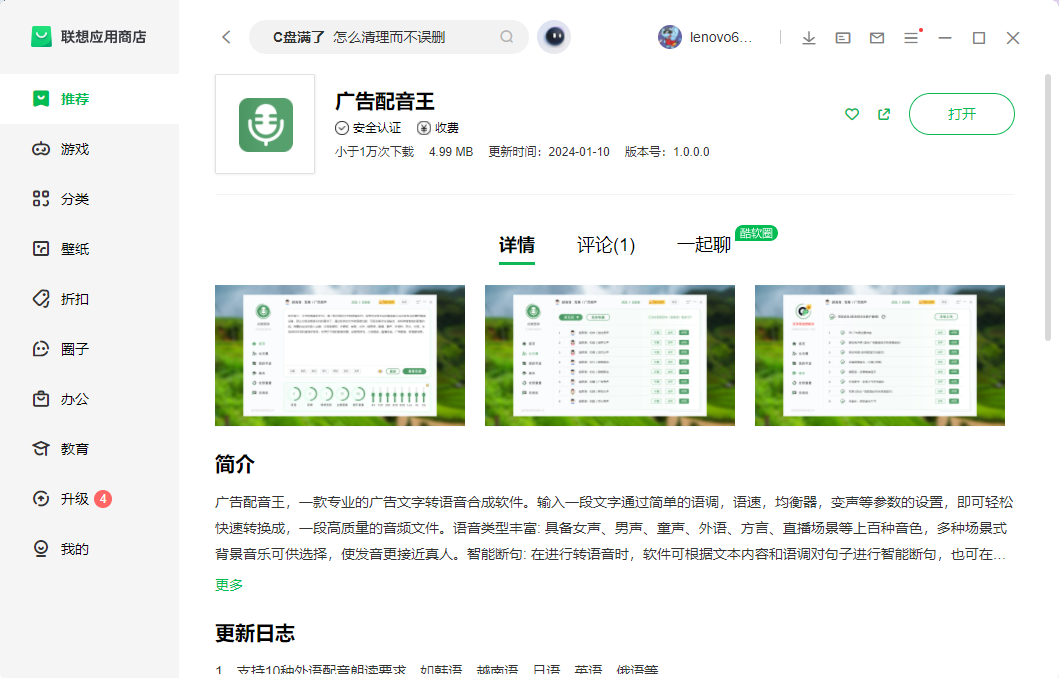Viewport: 1059px width, 678px height.
Task: Open 折扣 in the sidebar
Action: pyautogui.click(x=89, y=299)
